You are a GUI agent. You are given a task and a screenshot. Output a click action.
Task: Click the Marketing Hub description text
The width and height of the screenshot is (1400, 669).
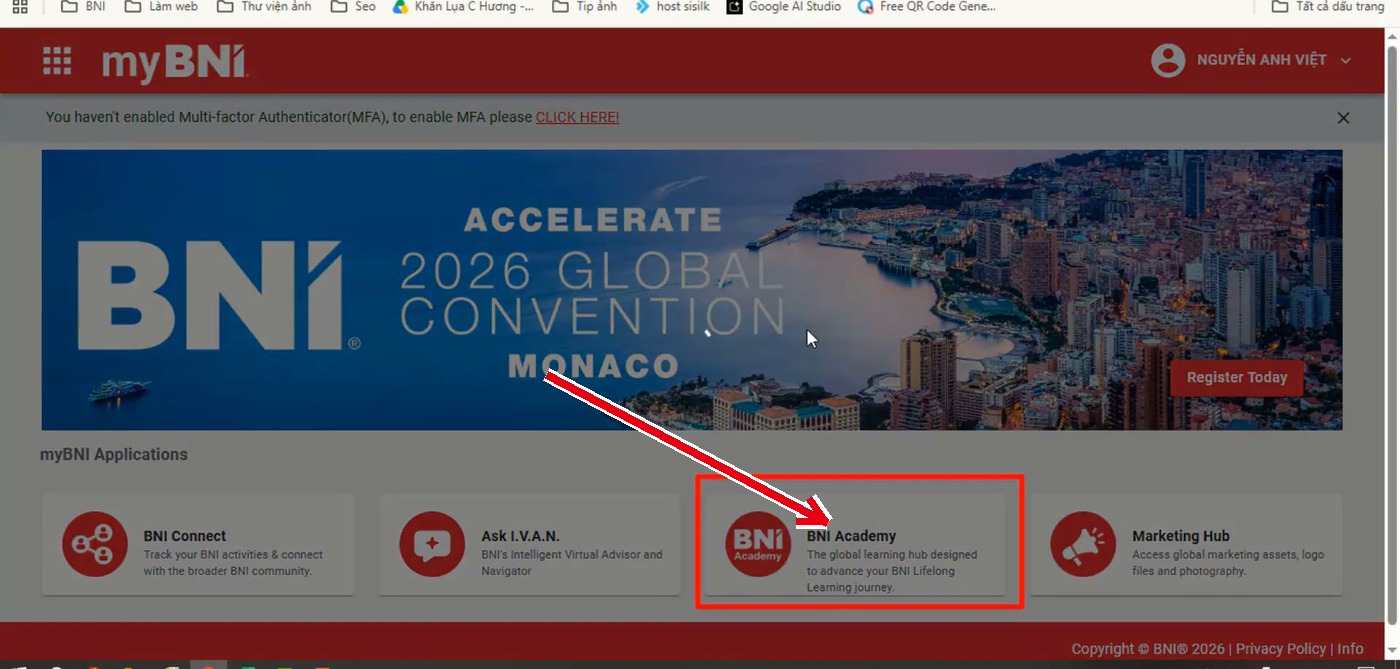[1228, 563]
